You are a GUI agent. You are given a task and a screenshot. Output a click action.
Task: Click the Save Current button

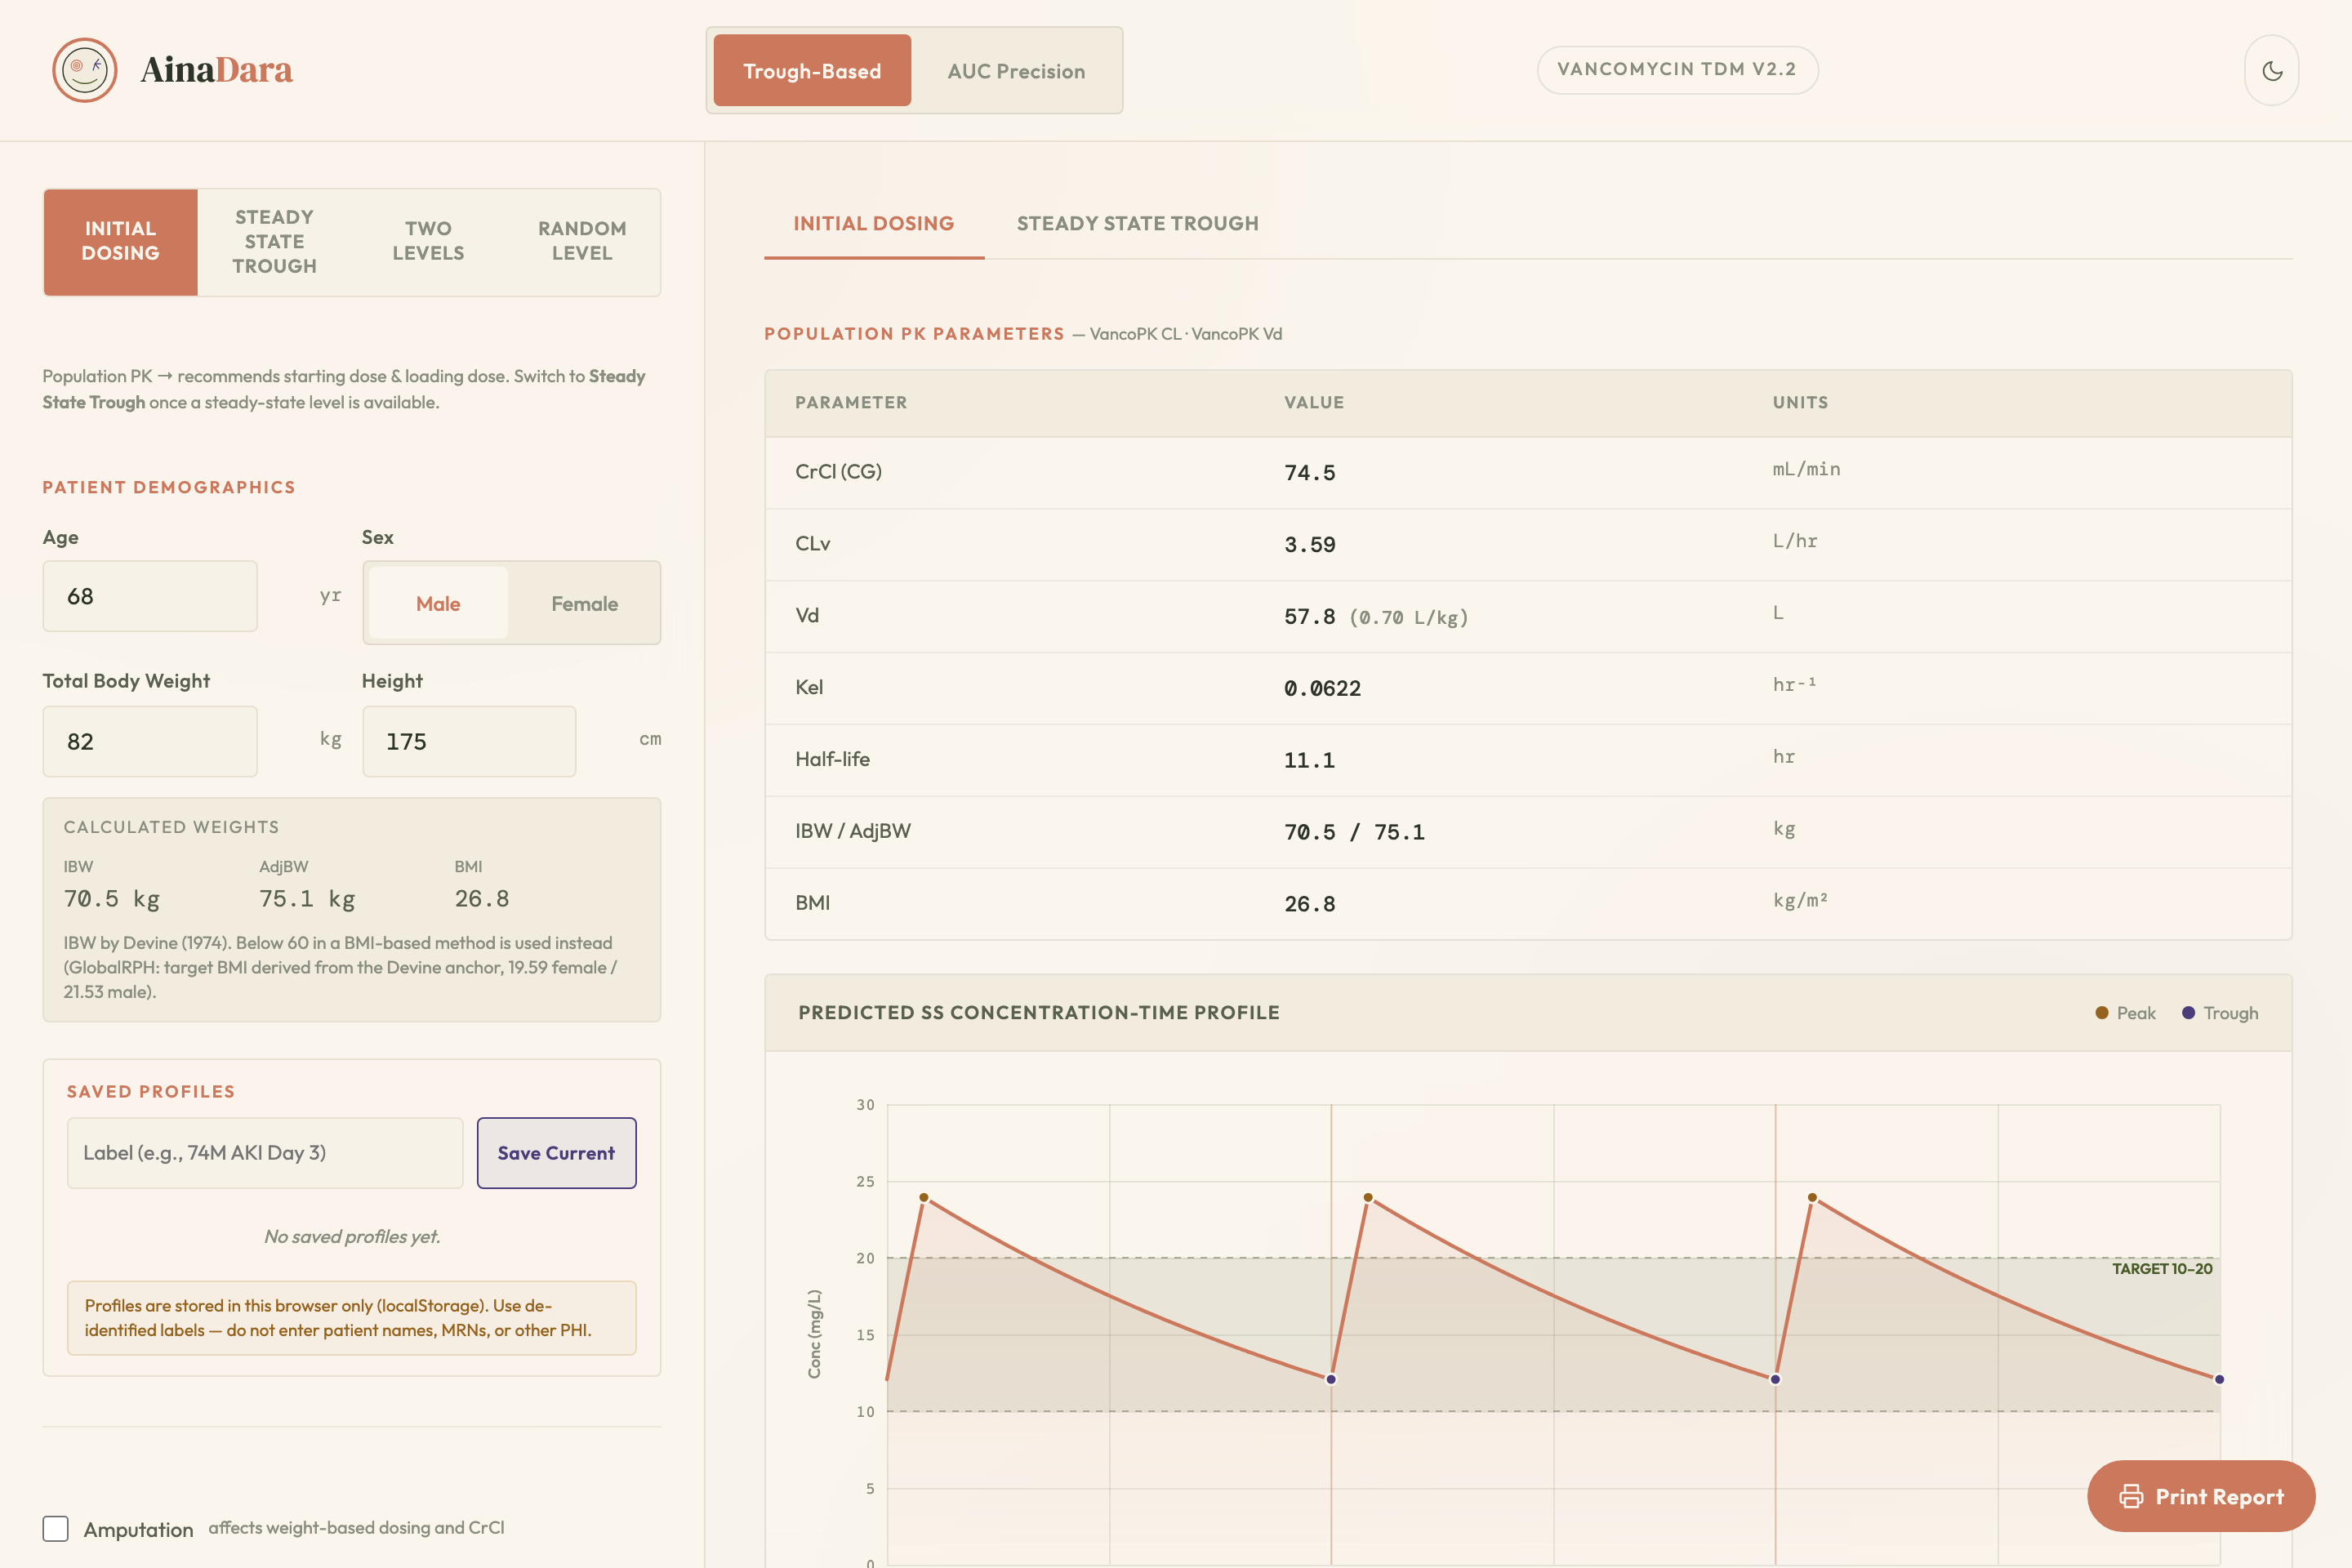pyautogui.click(x=556, y=1152)
